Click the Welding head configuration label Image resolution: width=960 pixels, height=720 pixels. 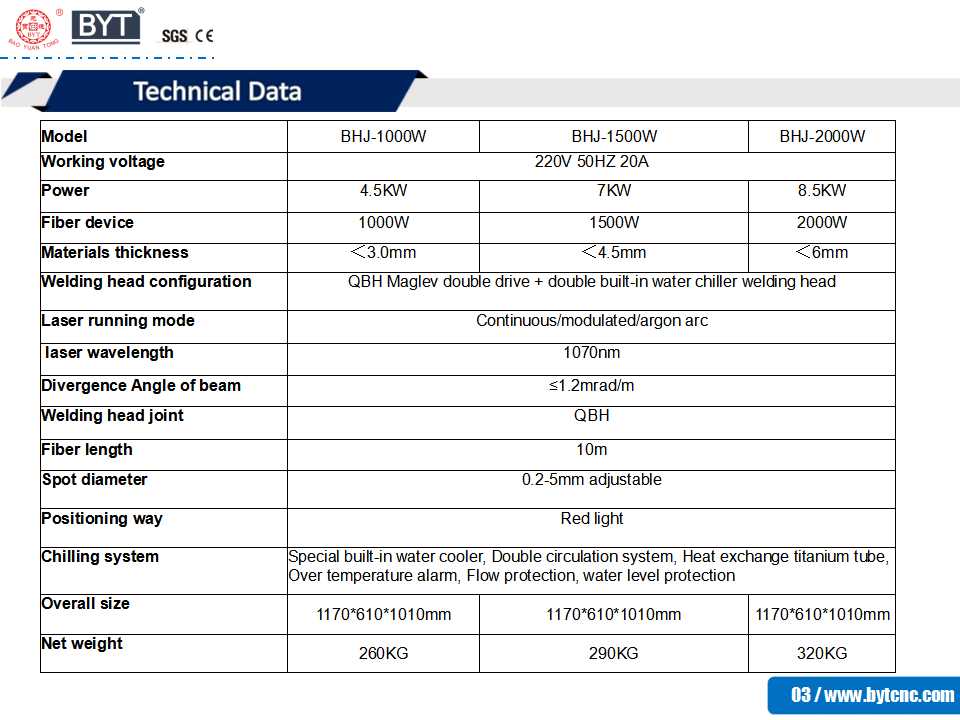pos(146,282)
